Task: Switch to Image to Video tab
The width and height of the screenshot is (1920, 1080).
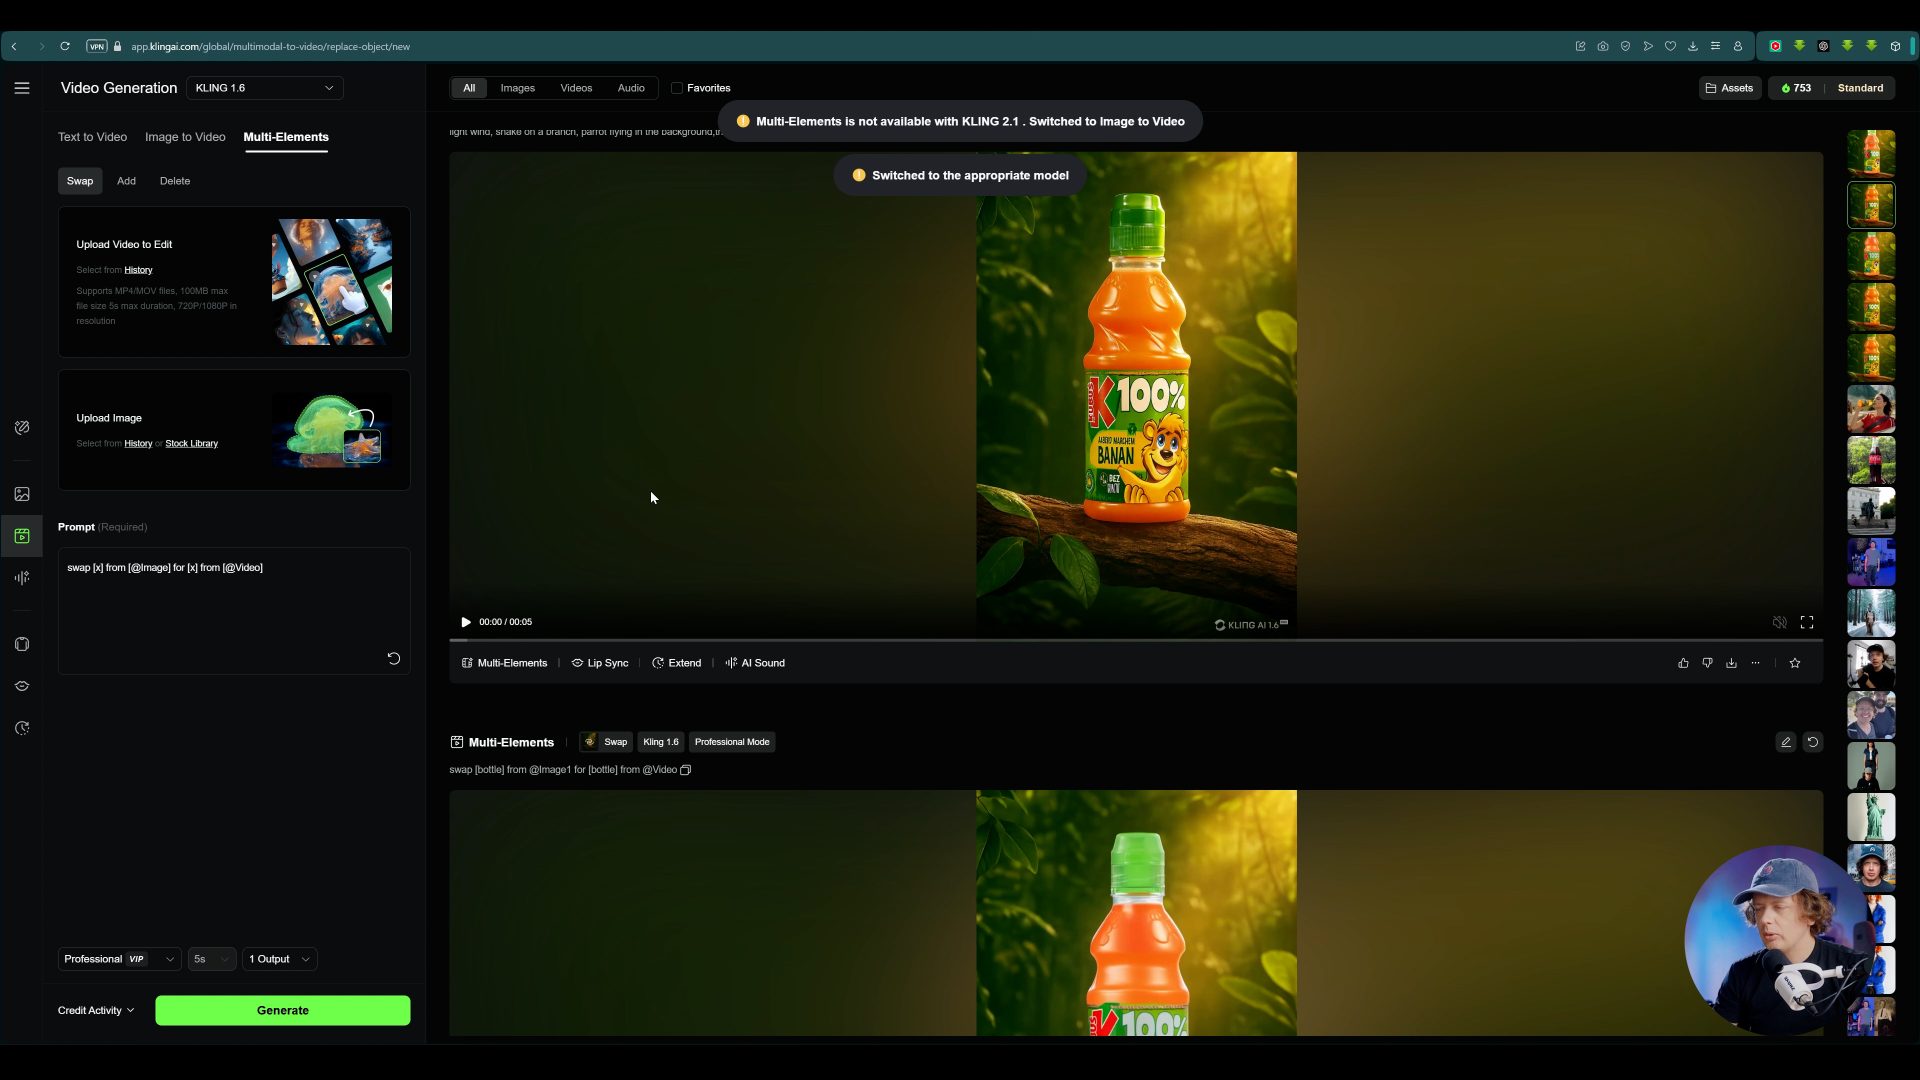Action: click(x=185, y=137)
